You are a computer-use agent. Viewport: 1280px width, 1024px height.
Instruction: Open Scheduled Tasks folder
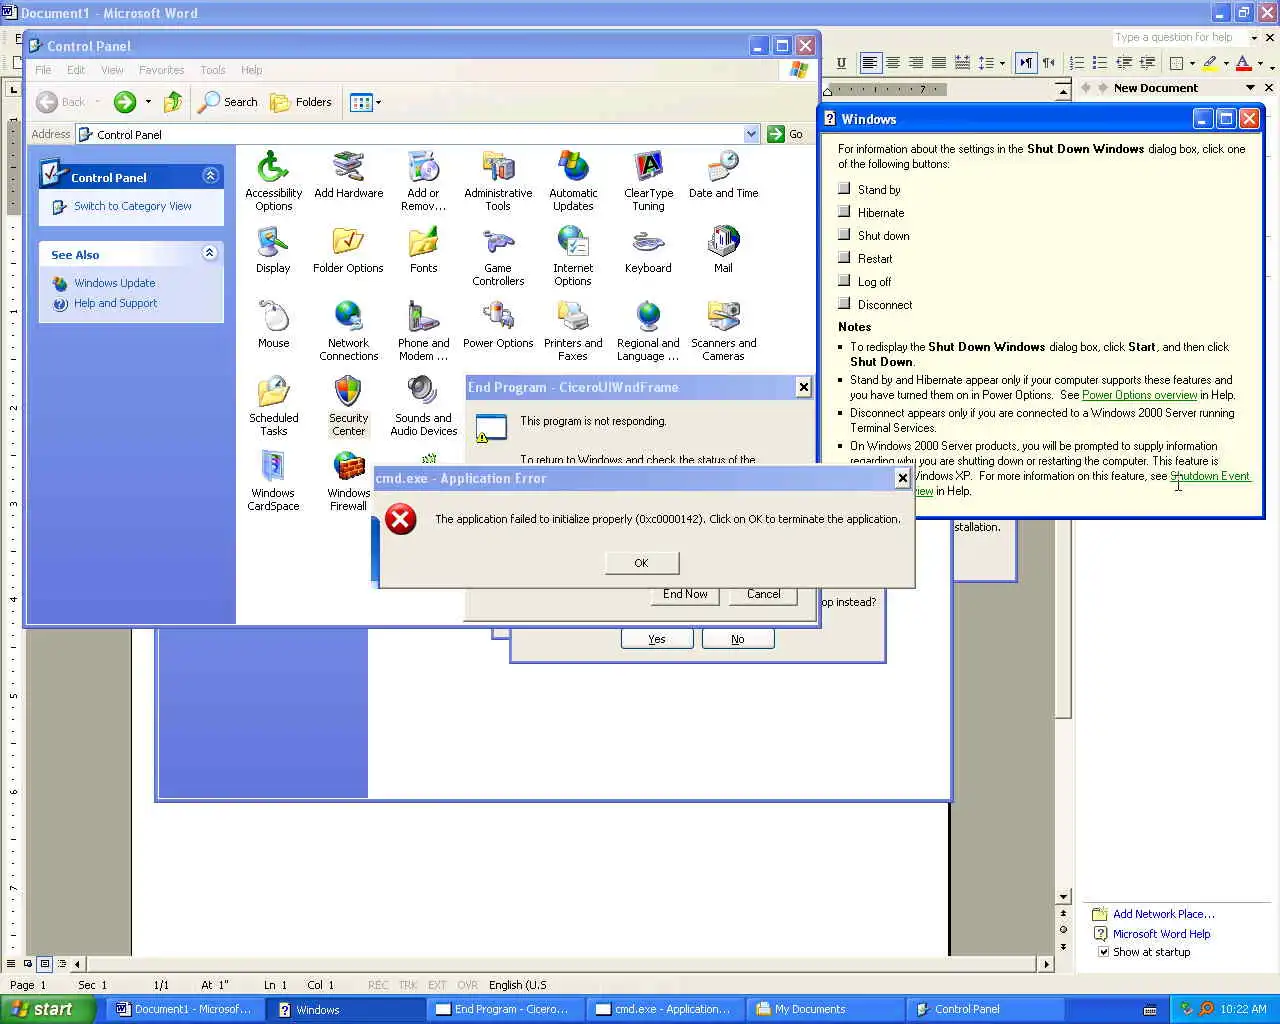(x=273, y=406)
